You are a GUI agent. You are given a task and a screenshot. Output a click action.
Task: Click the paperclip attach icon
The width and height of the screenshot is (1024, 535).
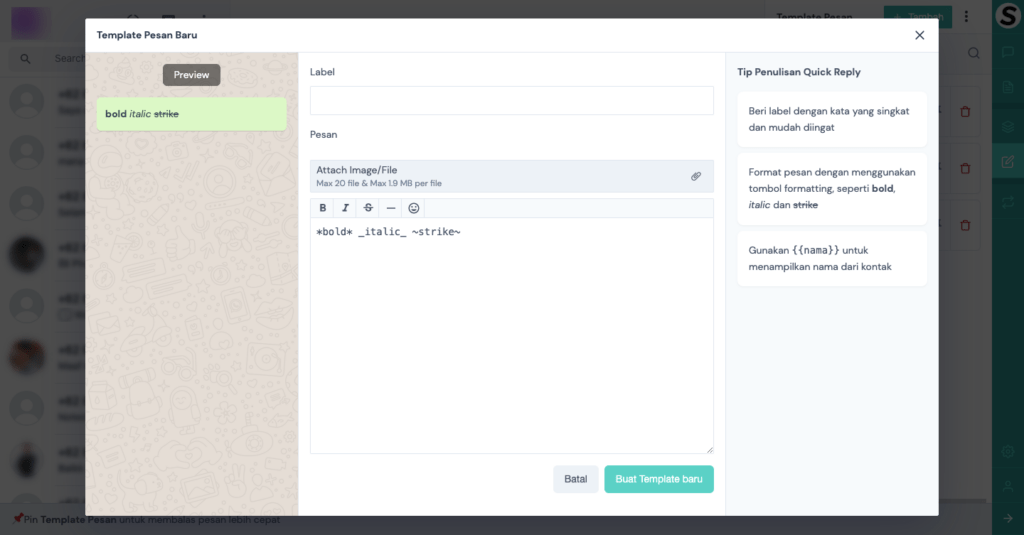click(x=696, y=176)
